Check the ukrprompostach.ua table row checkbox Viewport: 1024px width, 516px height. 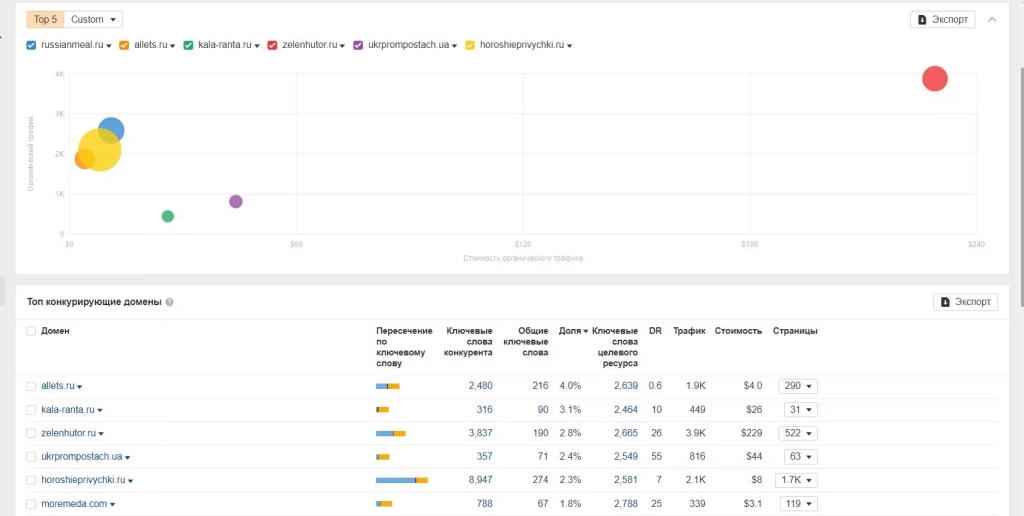(31, 457)
